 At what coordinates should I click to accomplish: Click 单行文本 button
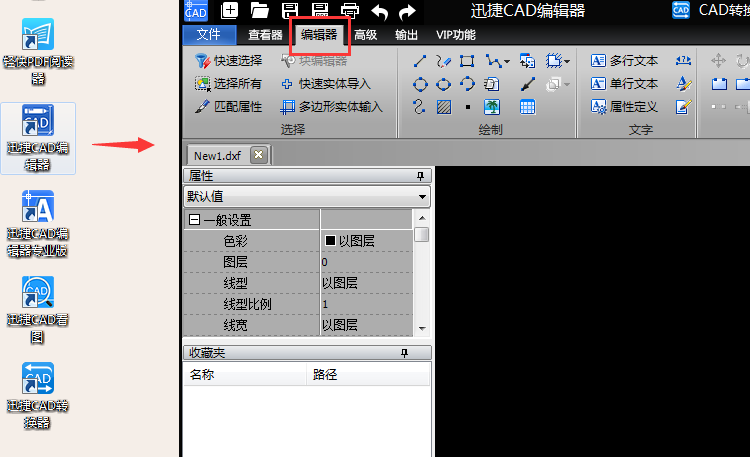(624, 84)
